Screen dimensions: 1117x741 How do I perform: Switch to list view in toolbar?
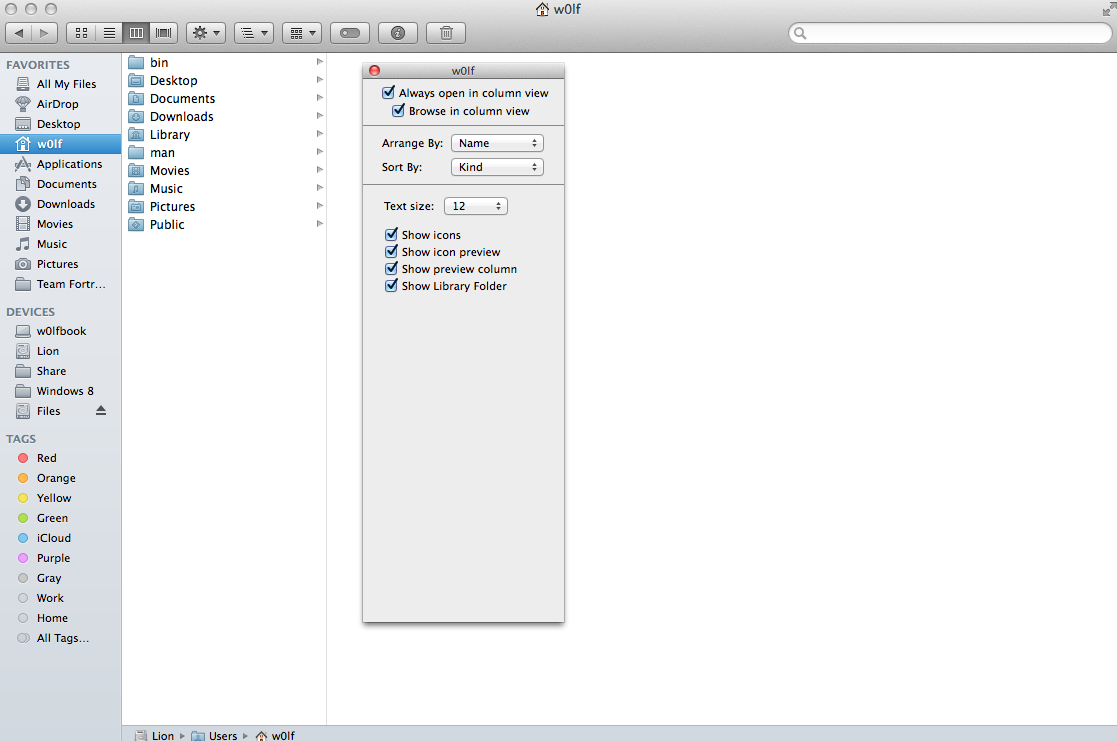pos(109,33)
